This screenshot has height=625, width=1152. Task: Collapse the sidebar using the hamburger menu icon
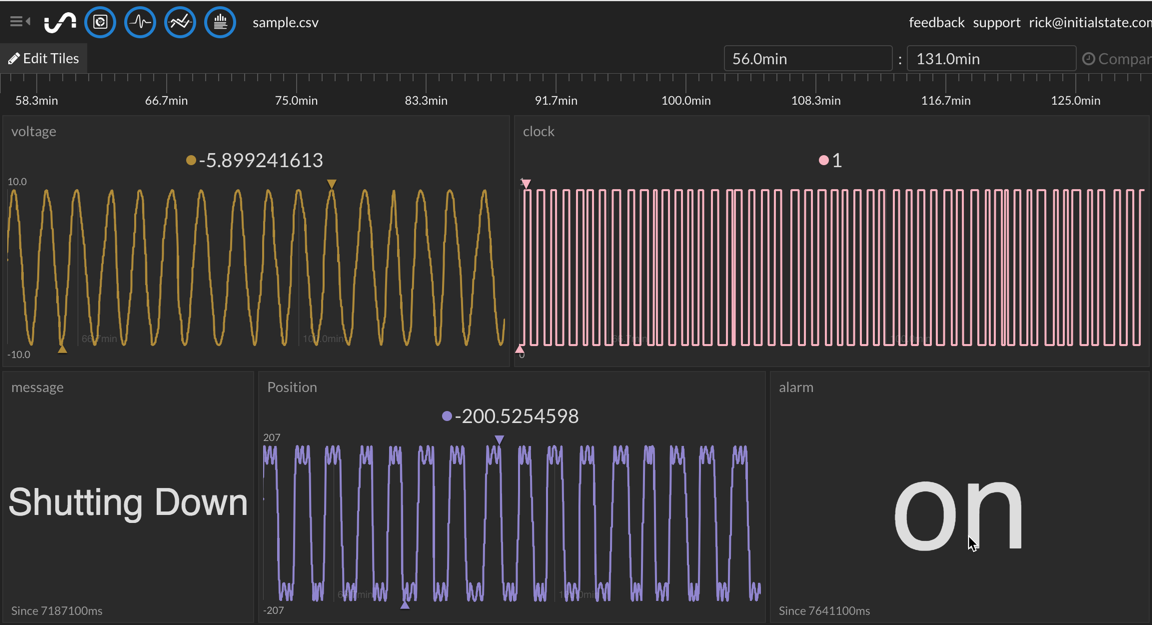18,21
